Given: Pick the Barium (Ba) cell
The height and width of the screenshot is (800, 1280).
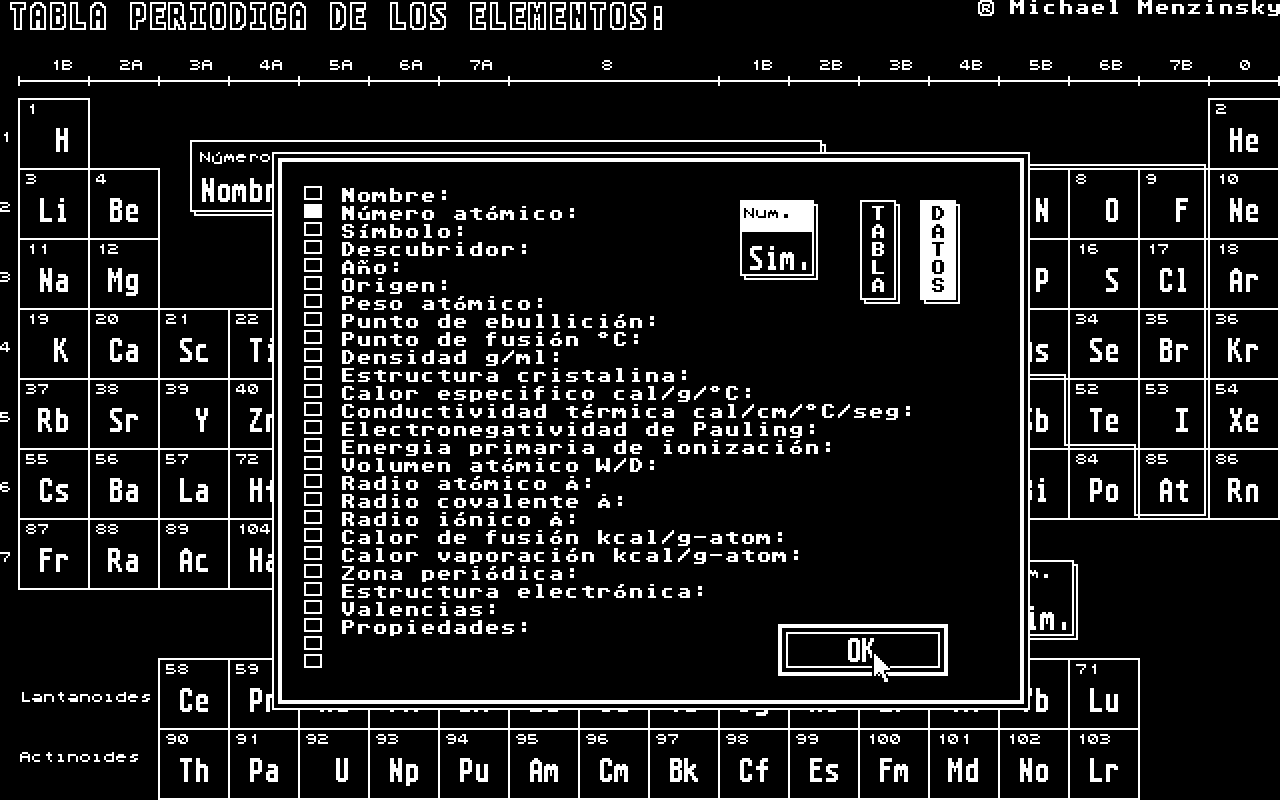Looking at the screenshot, I should pos(124,484).
